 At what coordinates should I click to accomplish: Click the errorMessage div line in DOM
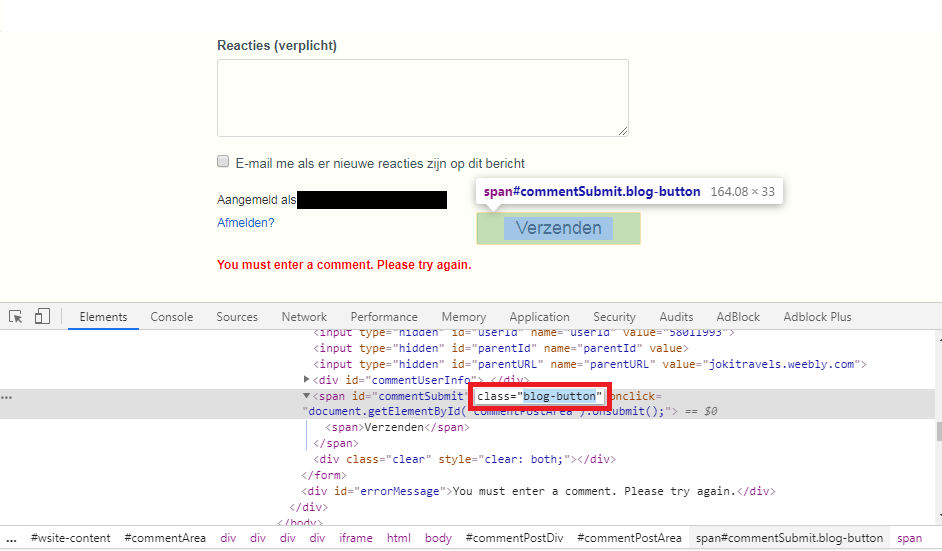pyautogui.click(x=538, y=491)
